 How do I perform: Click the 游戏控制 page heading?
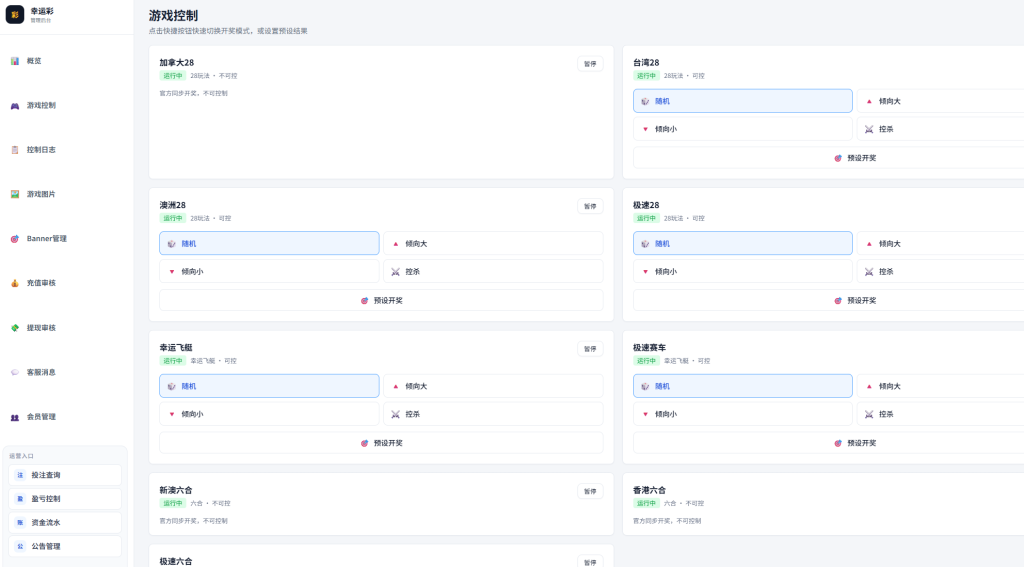(173, 15)
